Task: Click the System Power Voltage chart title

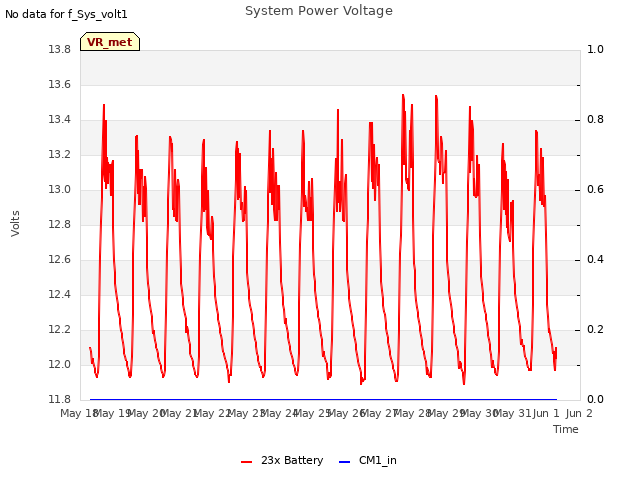Action: (319, 11)
